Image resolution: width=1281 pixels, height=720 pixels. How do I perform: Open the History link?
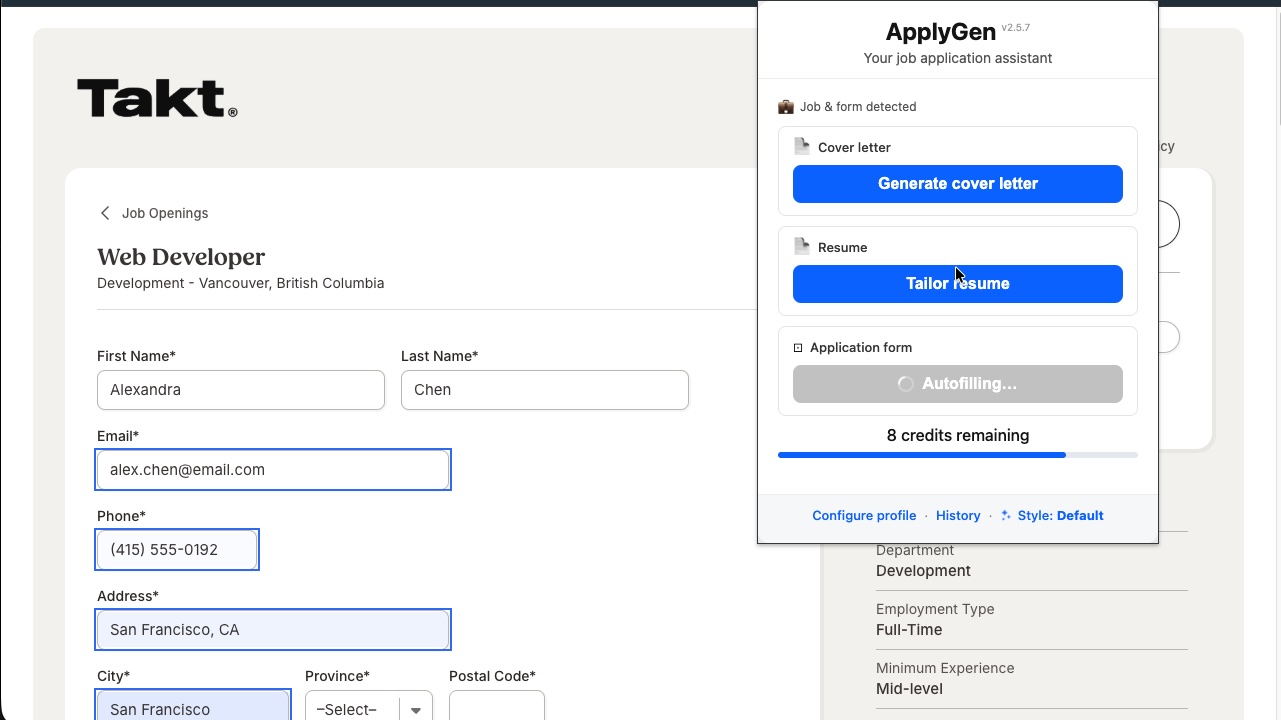tap(958, 516)
